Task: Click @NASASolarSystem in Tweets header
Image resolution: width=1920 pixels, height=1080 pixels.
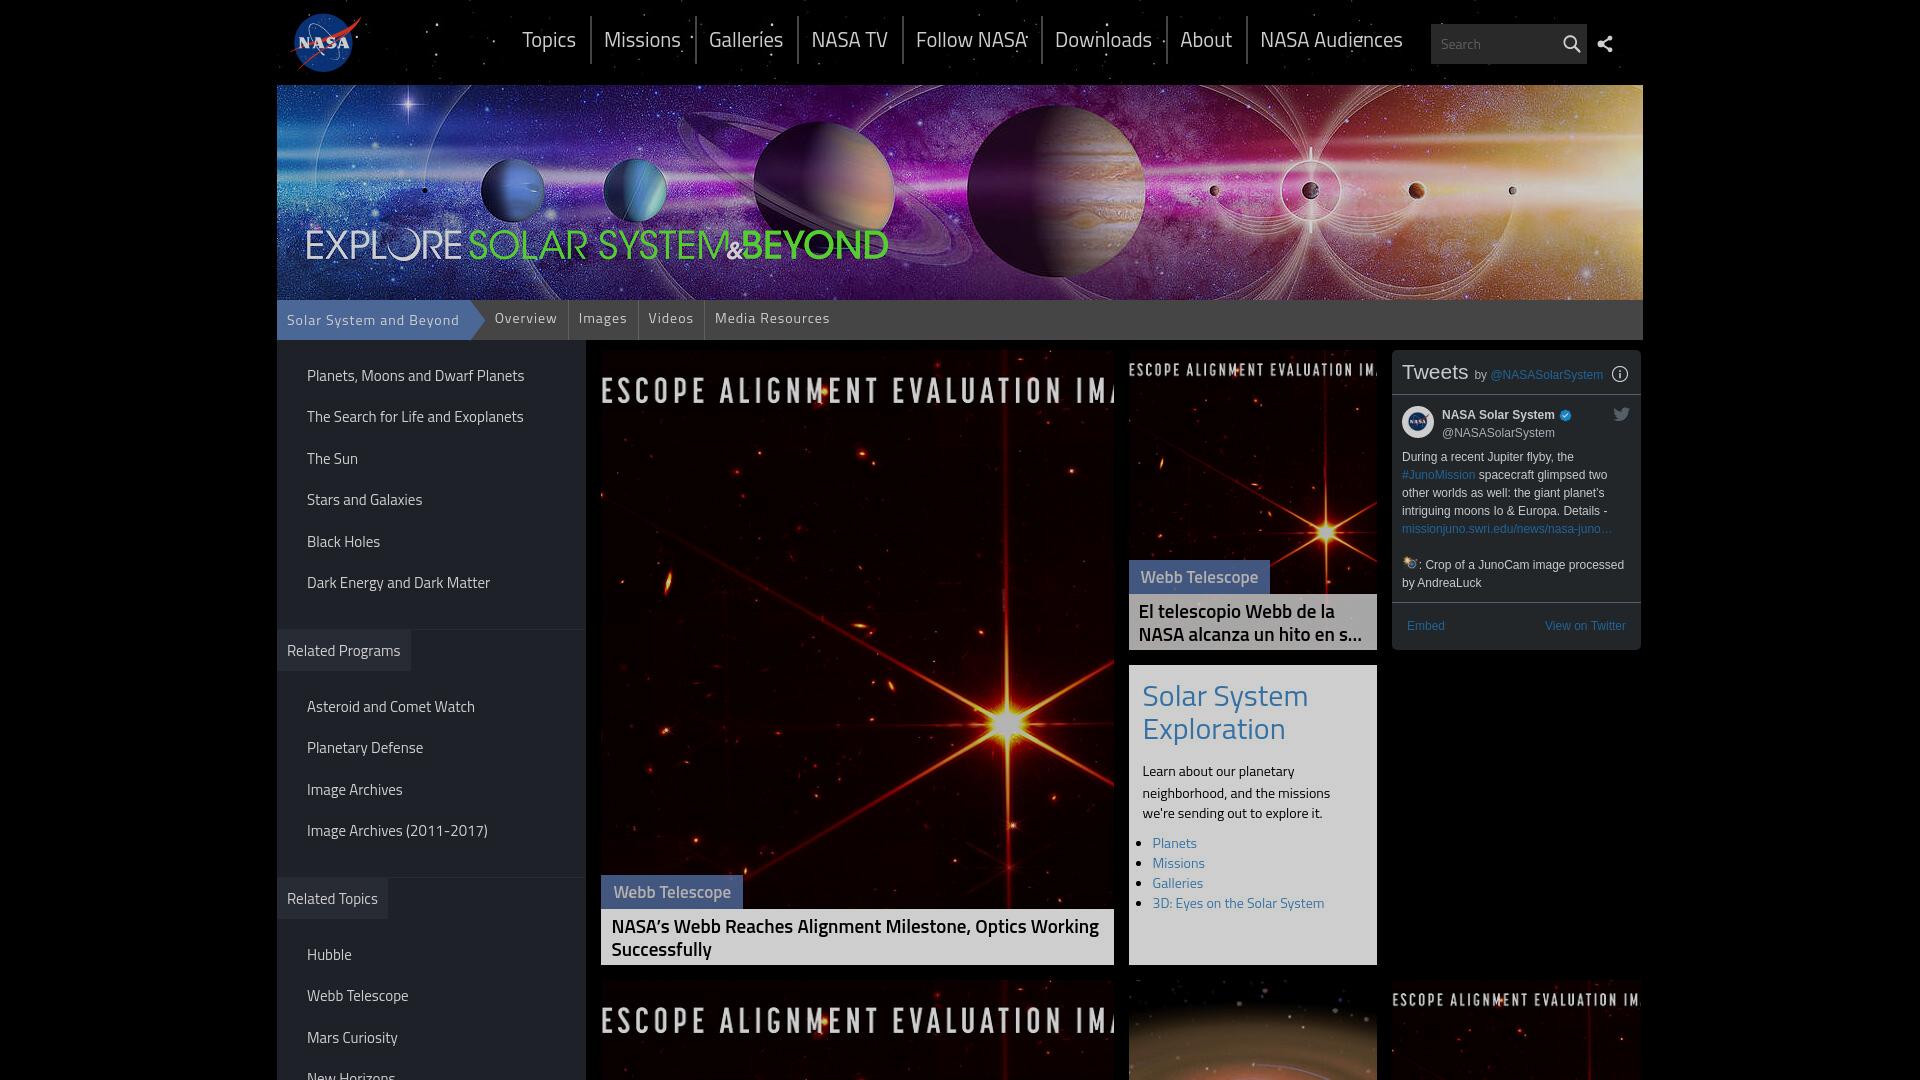Action: (x=1546, y=375)
